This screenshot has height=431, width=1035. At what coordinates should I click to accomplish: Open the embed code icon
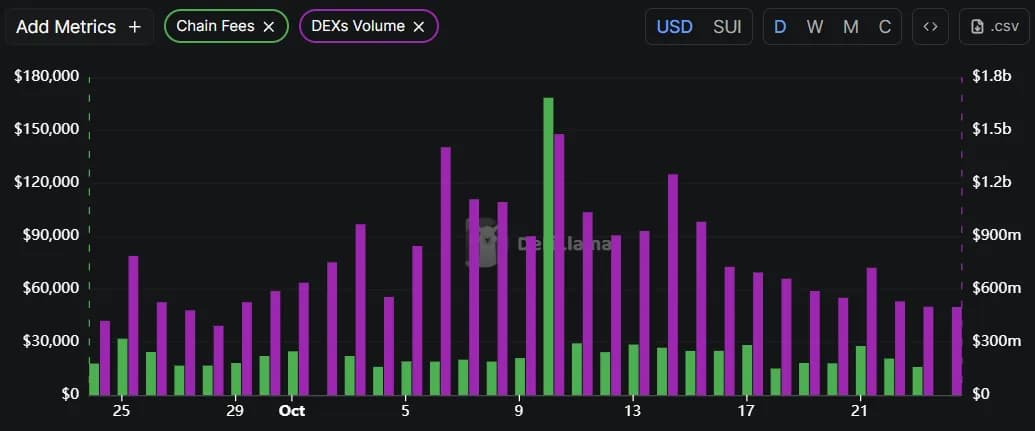(930, 27)
